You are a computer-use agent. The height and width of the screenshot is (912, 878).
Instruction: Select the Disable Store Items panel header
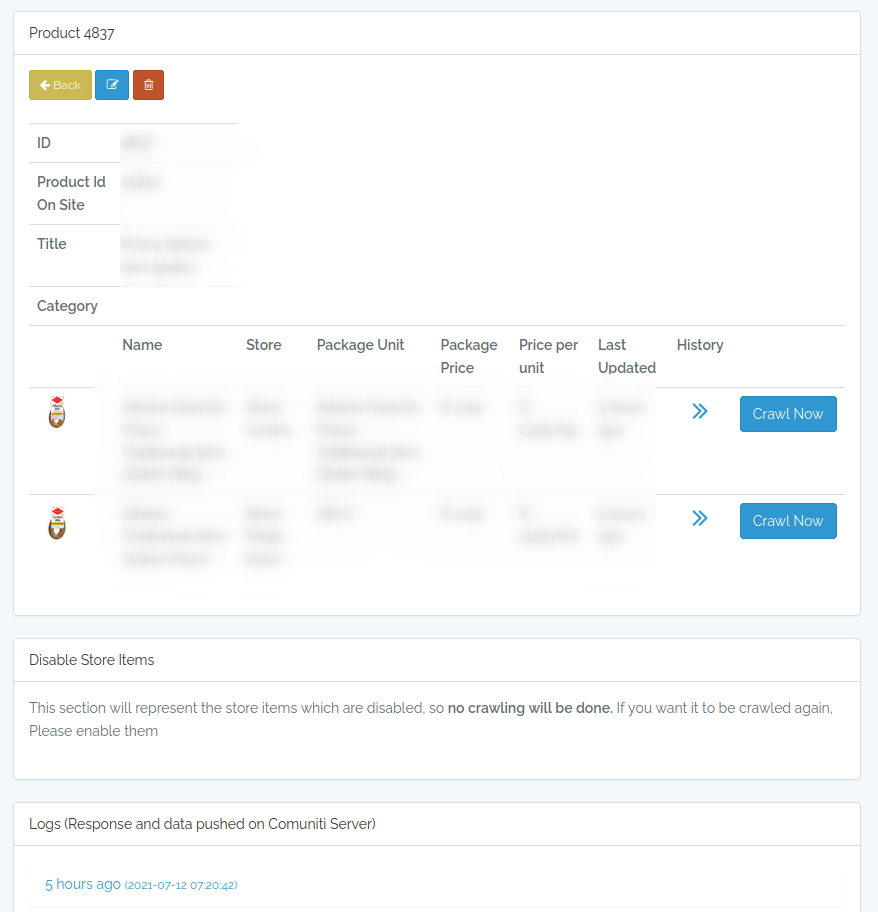92,660
